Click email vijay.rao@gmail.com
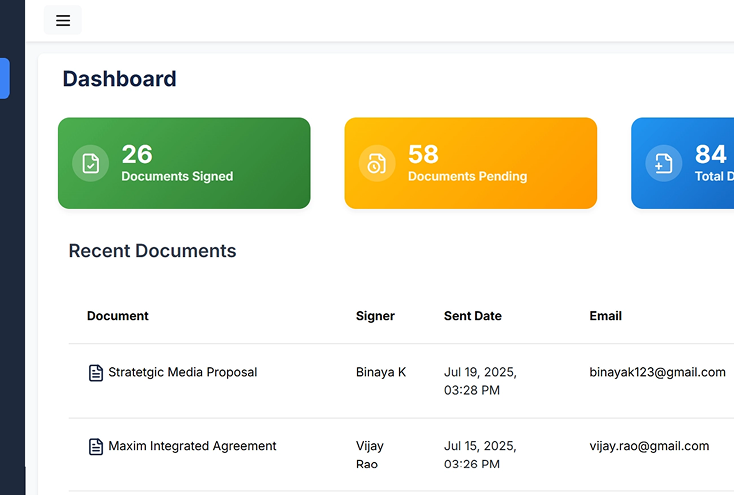Viewport: 734px width, 495px height. pos(649,446)
